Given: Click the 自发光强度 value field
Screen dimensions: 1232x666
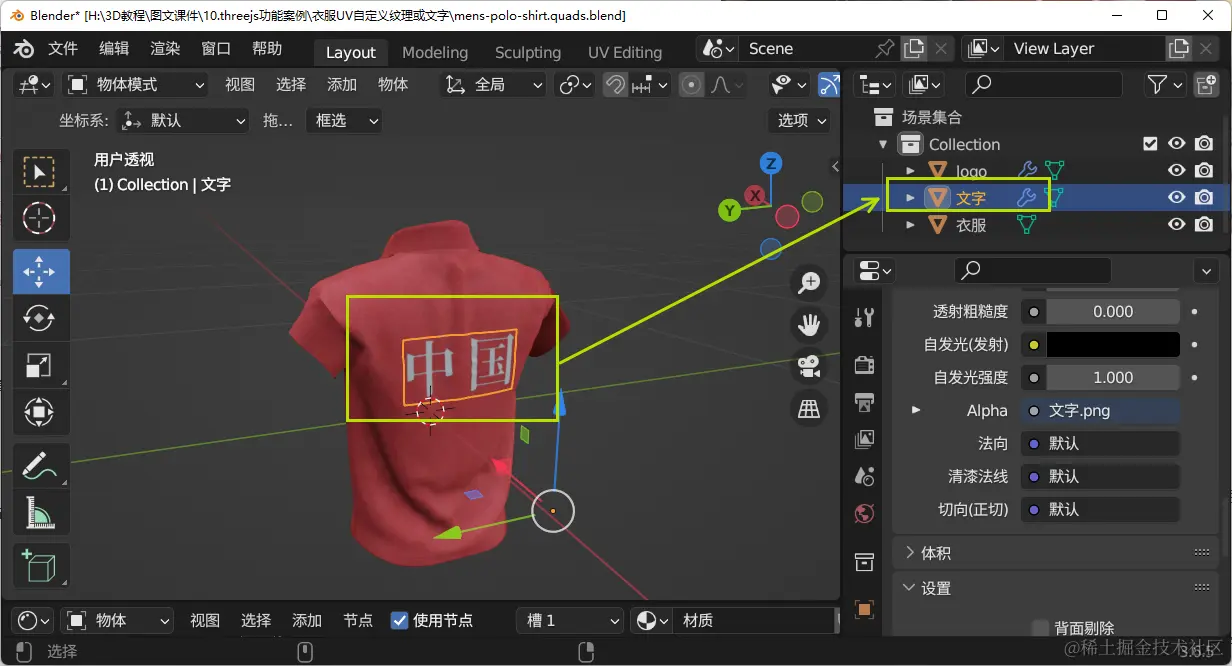Looking at the screenshot, I should click(x=1112, y=378).
